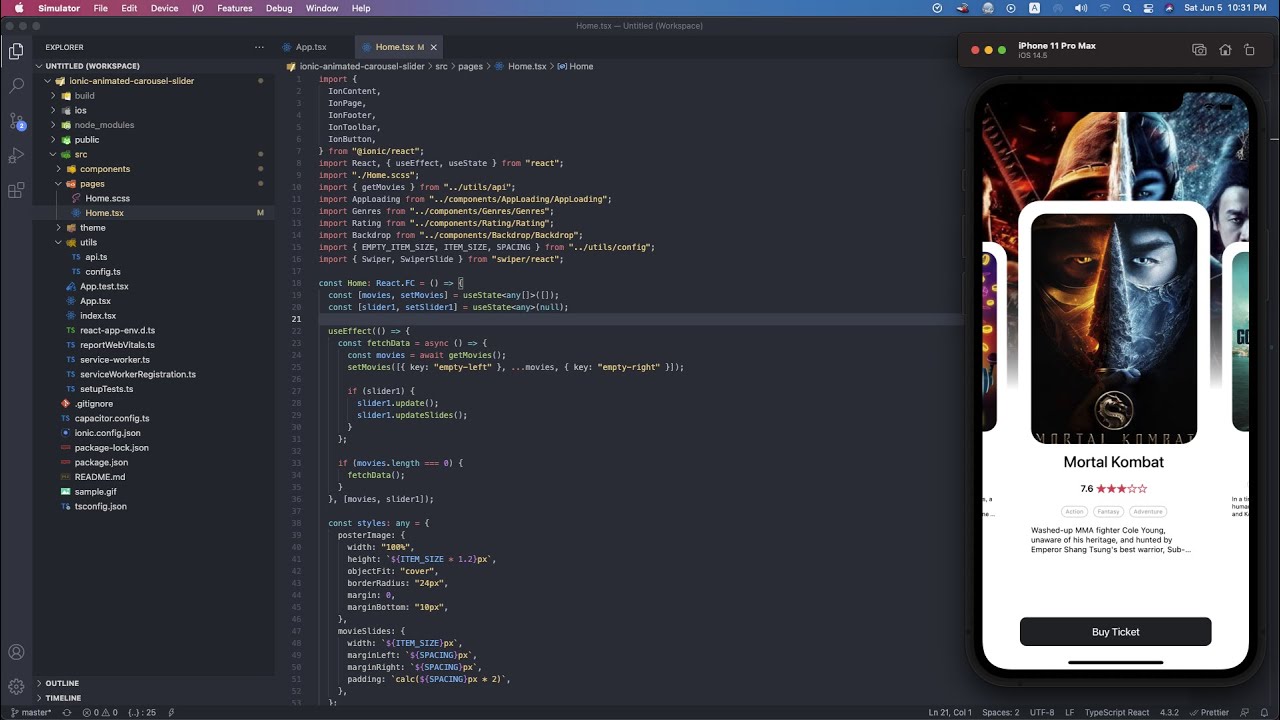Click the master branch status item
Viewport: 1280px width, 720px height.
(30, 713)
